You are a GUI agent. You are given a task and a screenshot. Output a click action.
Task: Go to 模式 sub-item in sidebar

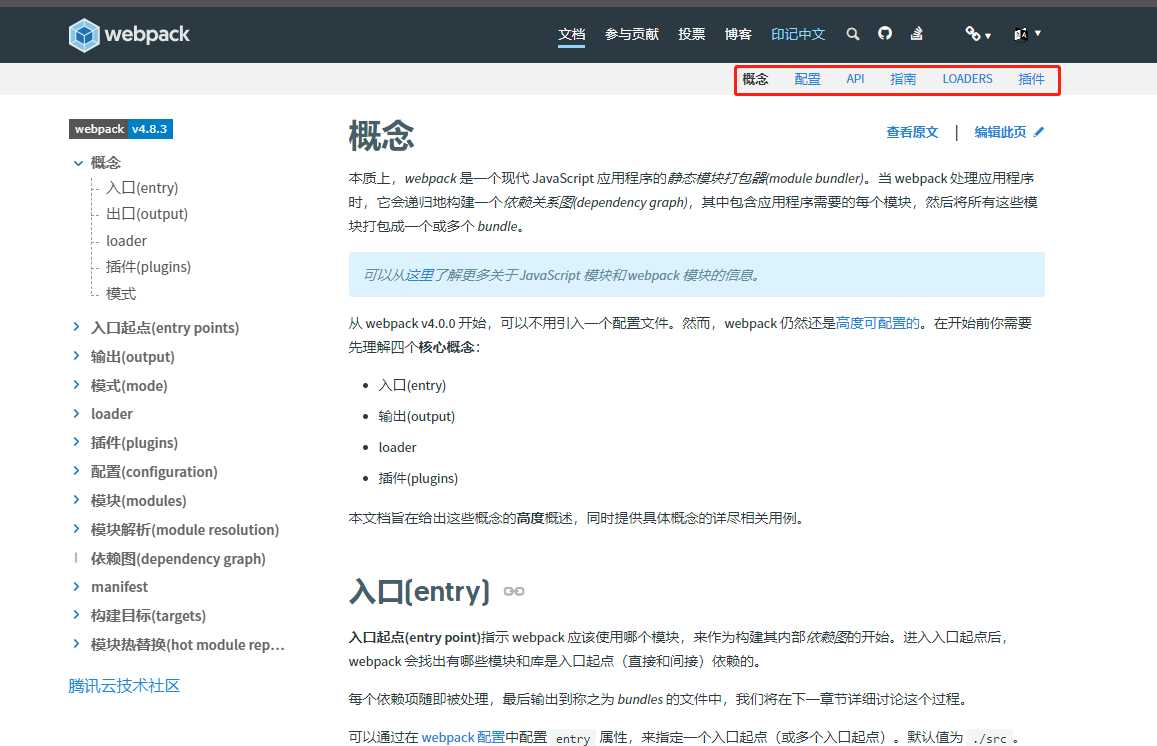coord(121,294)
